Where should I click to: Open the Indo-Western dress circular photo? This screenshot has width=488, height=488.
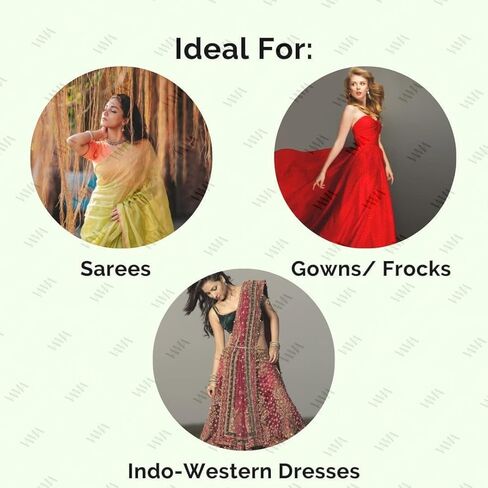pyautogui.click(x=244, y=360)
